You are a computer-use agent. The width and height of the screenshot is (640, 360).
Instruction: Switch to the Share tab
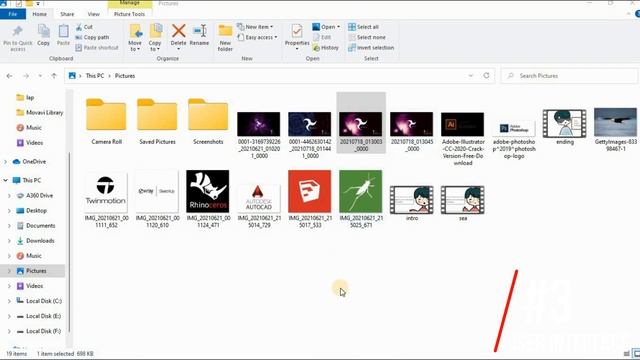pos(67,14)
